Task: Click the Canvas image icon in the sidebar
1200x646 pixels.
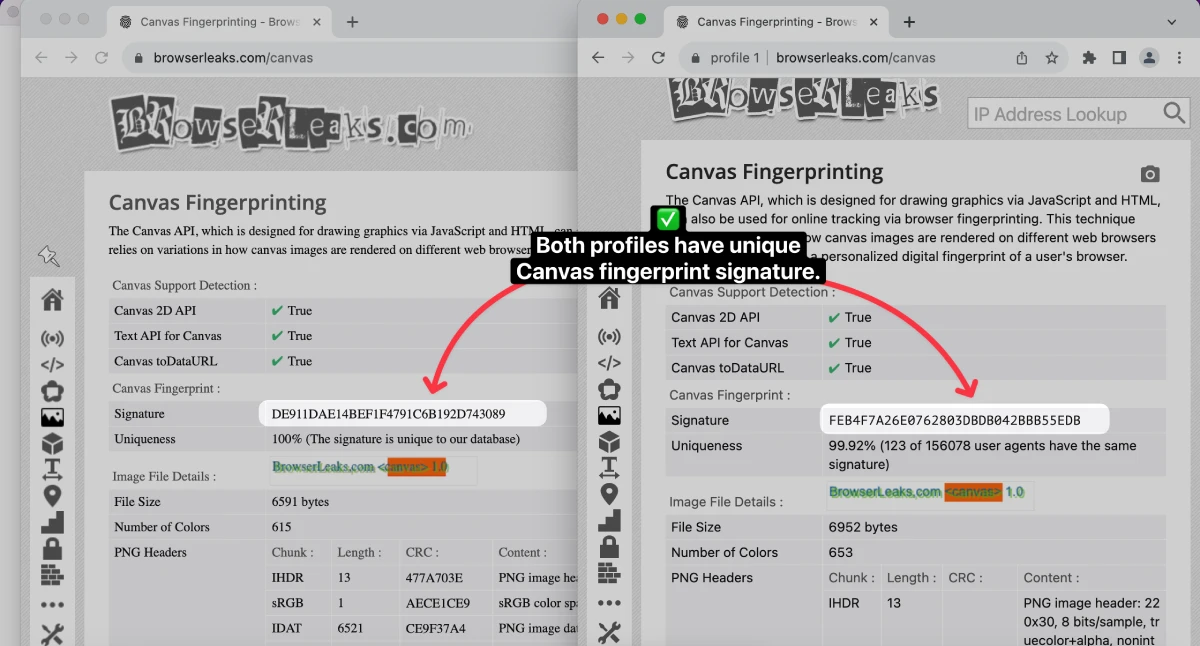Action: [x=610, y=414]
